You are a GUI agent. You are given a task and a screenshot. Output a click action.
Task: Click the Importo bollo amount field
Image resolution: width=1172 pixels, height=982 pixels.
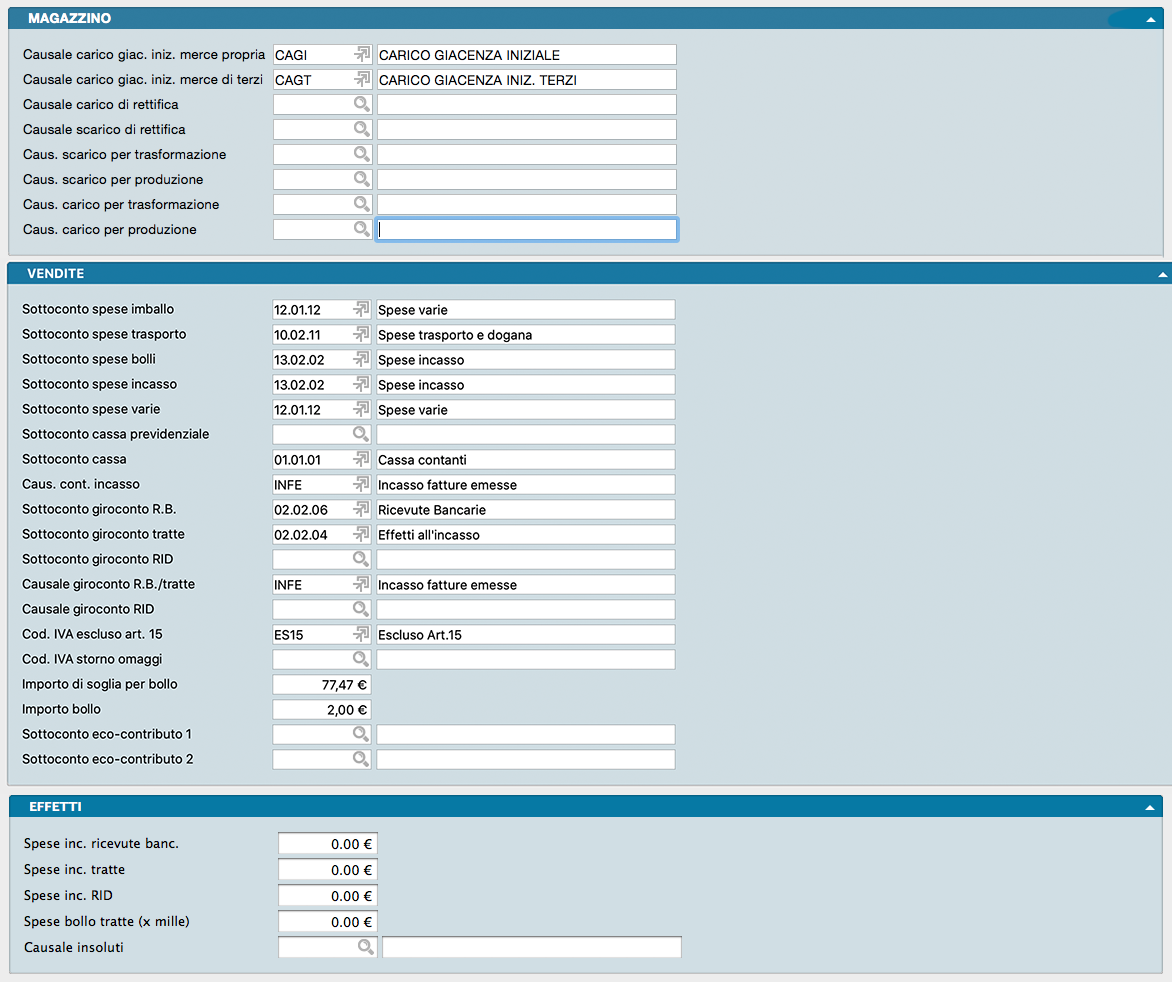321,709
